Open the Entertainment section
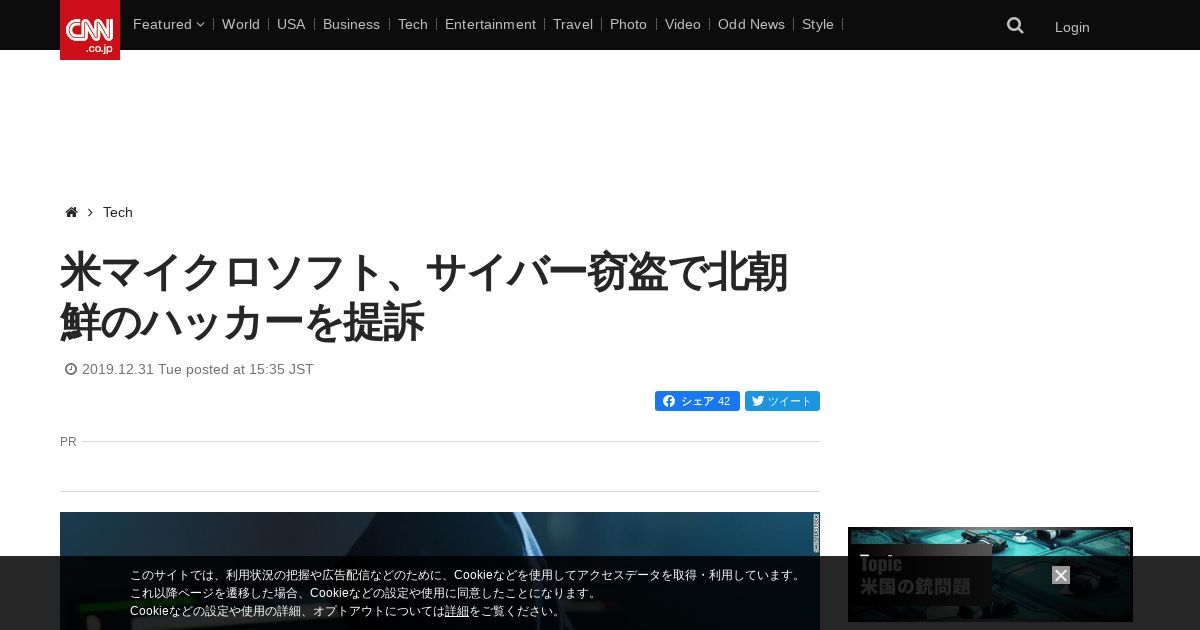This screenshot has width=1200, height=630. 490,24
